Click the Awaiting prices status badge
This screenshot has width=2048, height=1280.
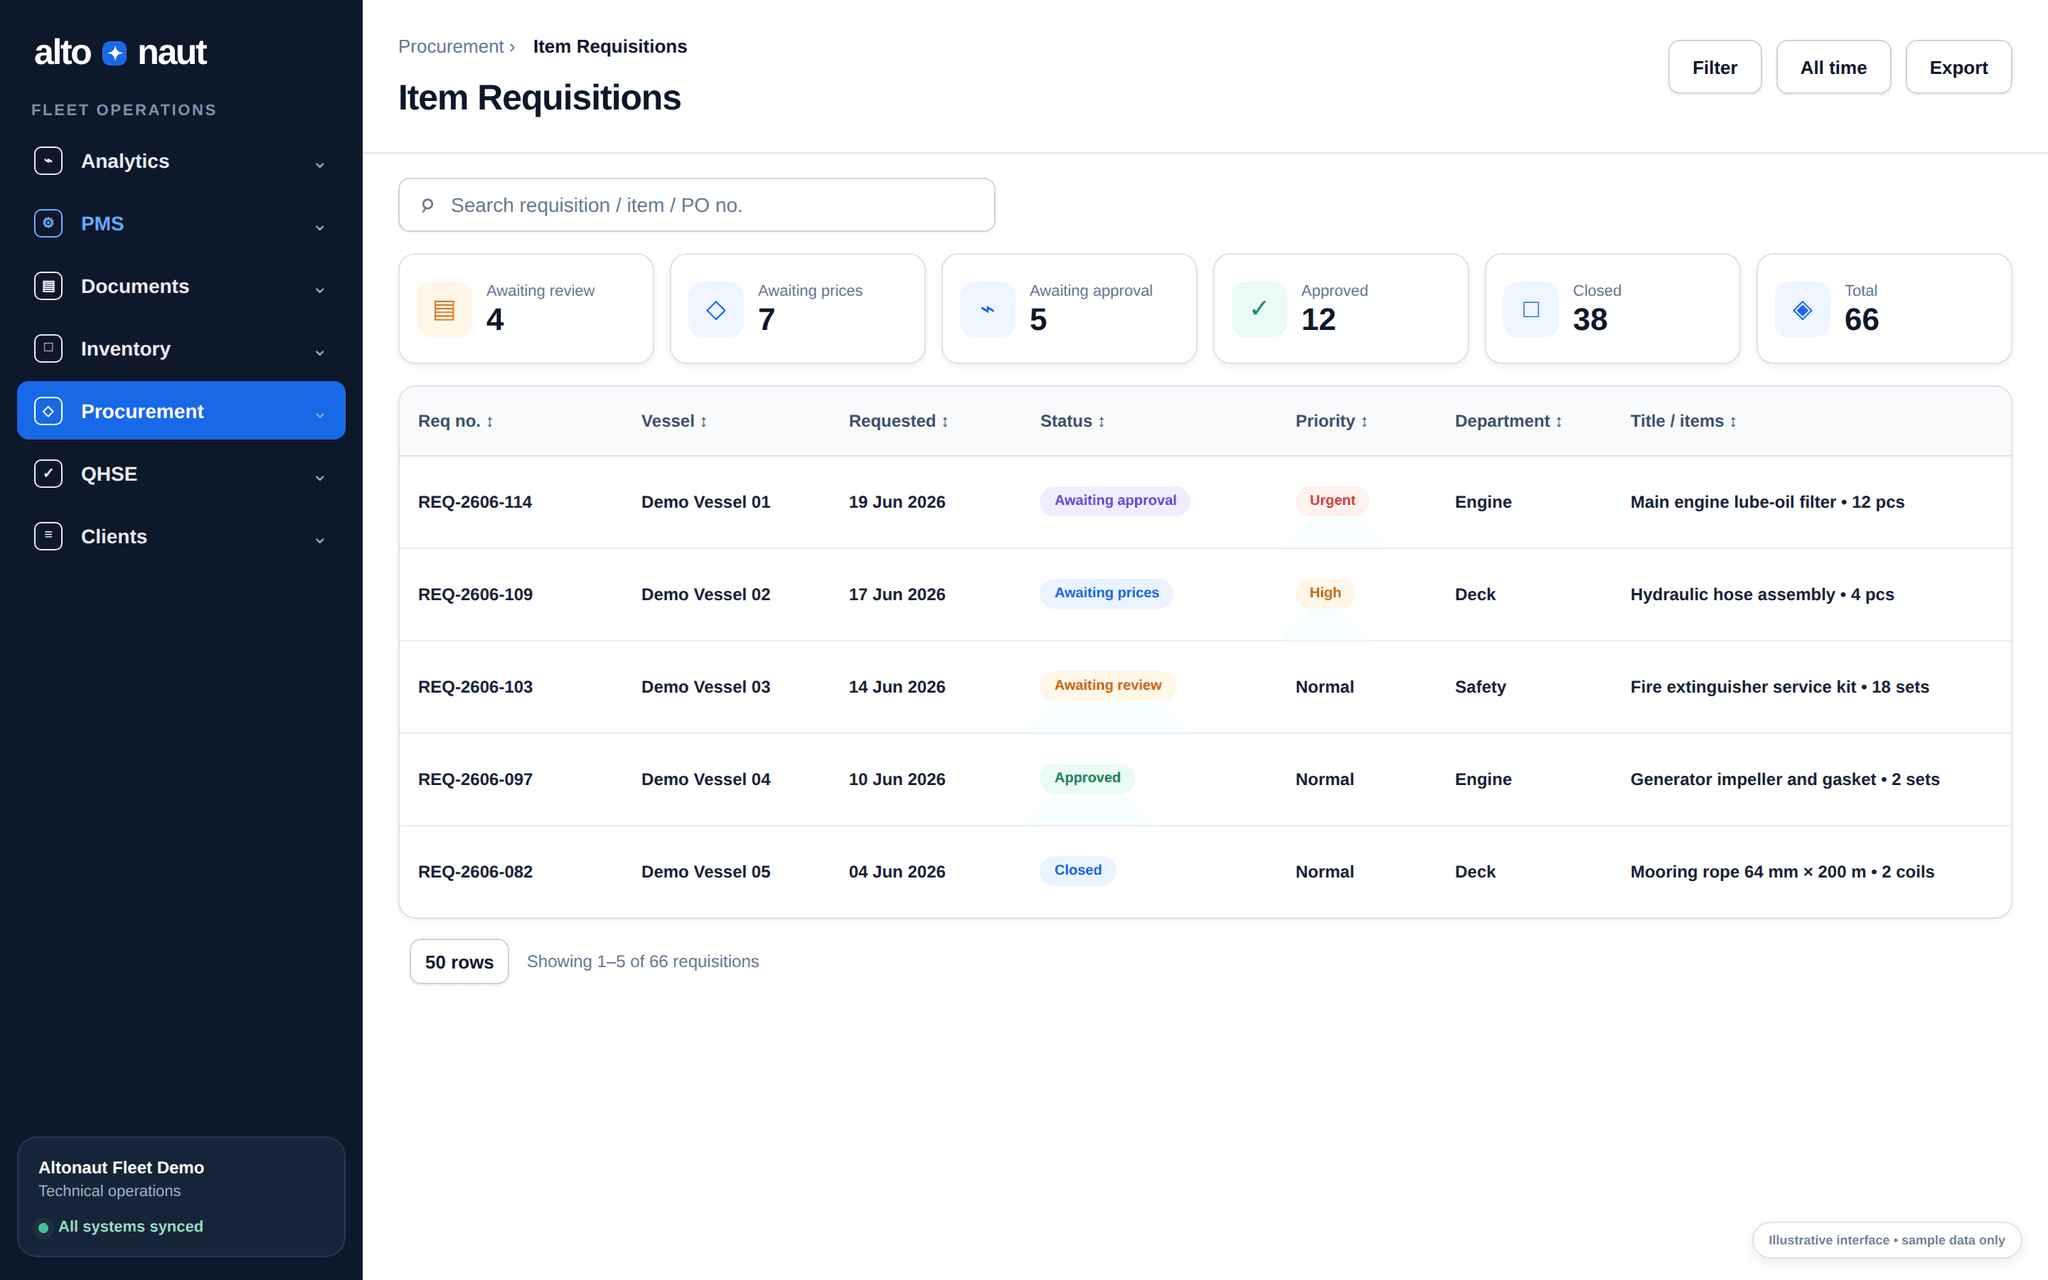click(1106, 593)
